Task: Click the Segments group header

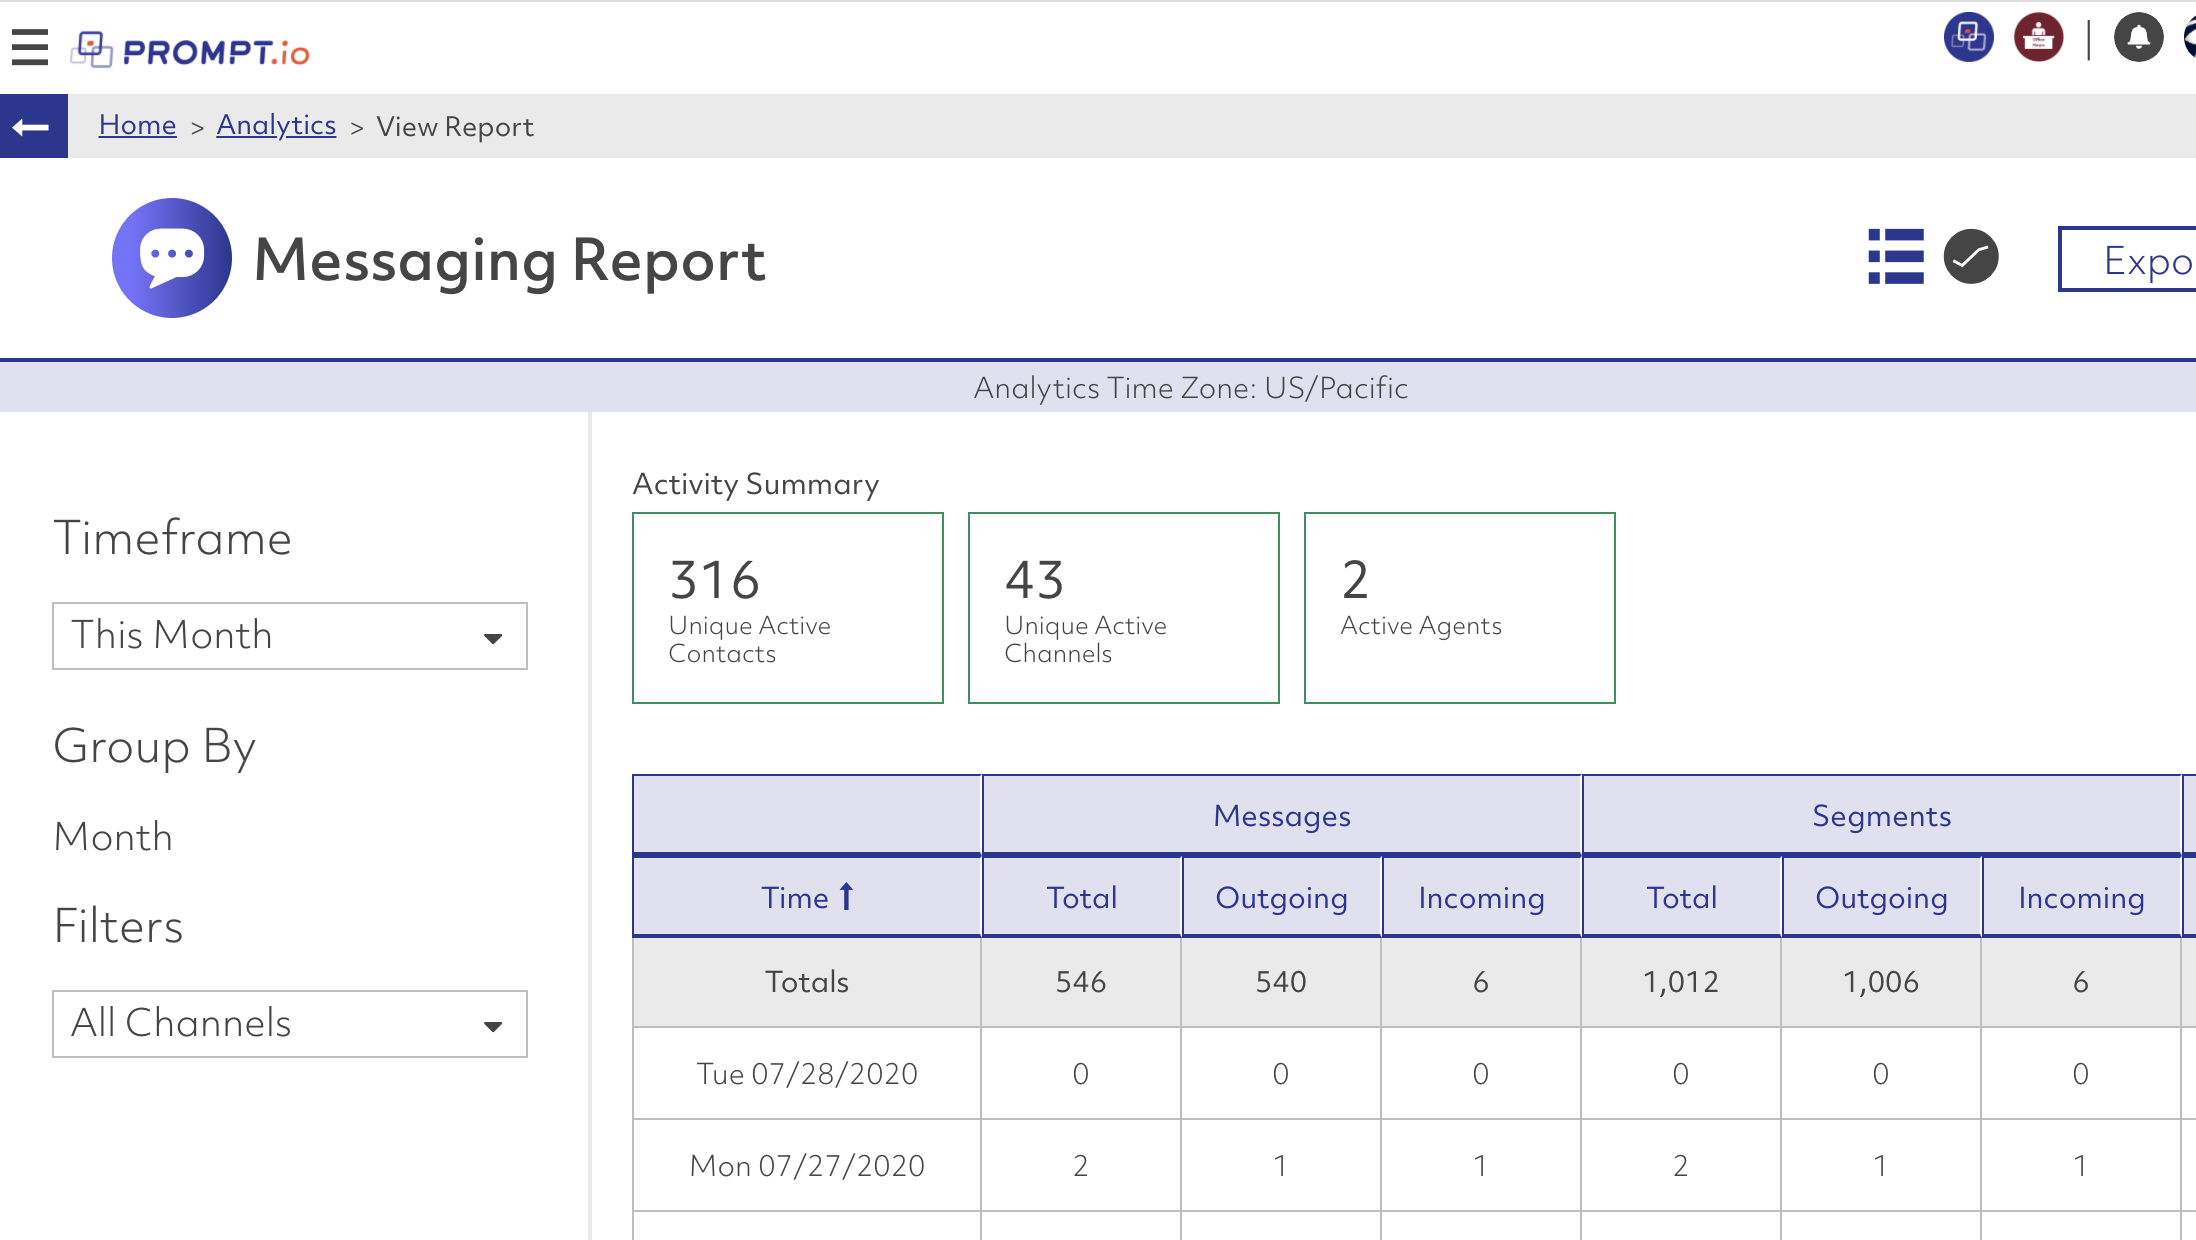Action: coord(1882,816)
